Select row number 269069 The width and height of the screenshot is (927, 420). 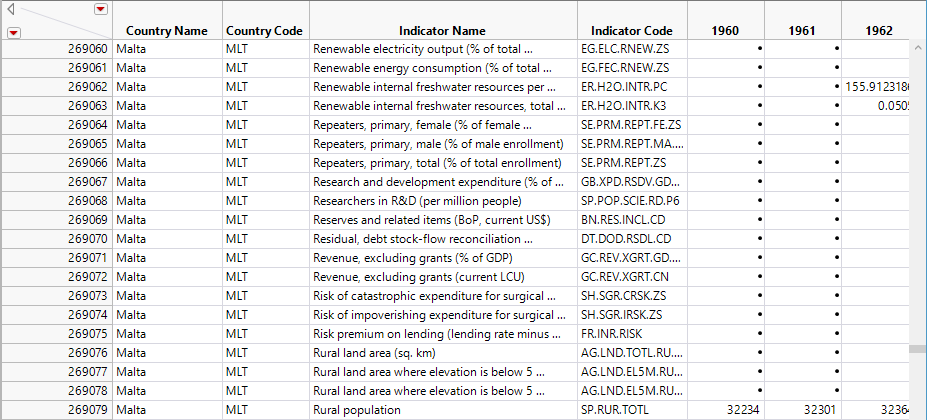point(56,219)
